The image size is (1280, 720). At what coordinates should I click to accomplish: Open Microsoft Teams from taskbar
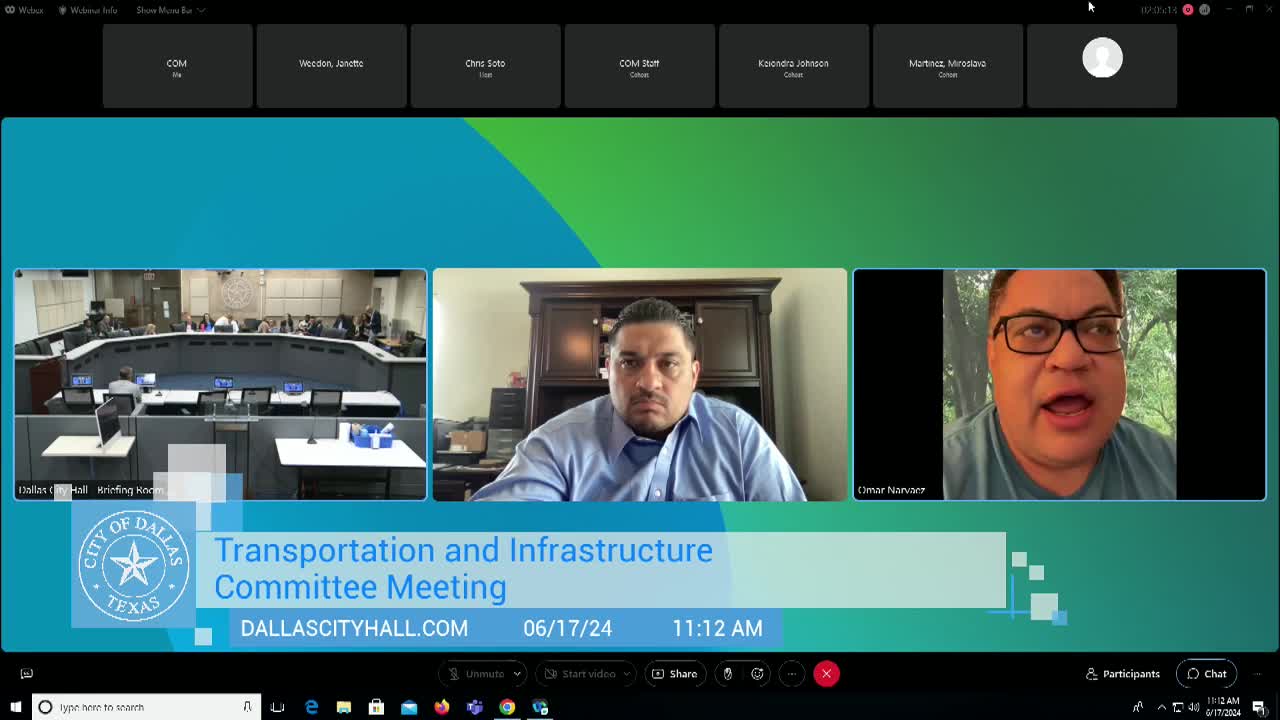[474, 707]
